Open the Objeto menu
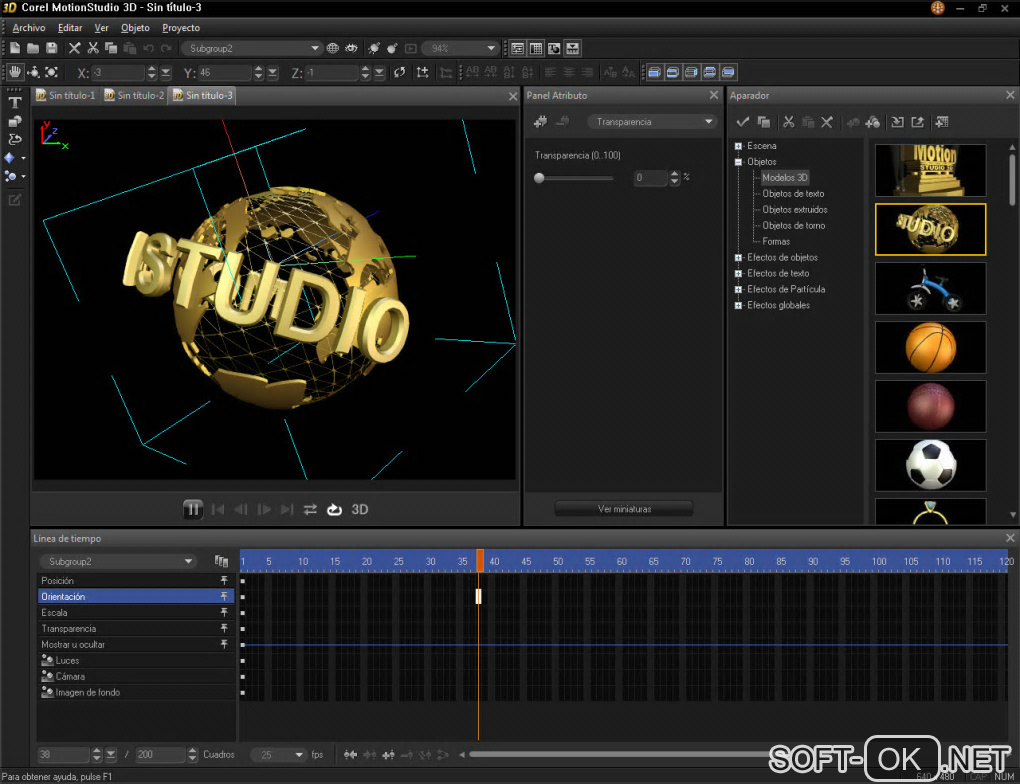 135,28
